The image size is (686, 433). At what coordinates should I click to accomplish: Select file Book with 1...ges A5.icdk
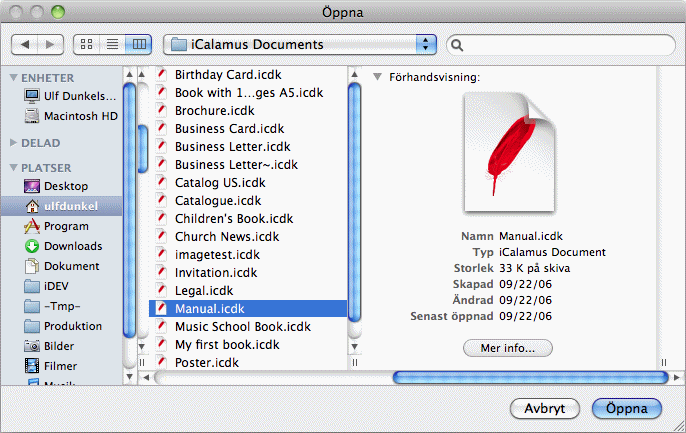click(x=248, y=93)
